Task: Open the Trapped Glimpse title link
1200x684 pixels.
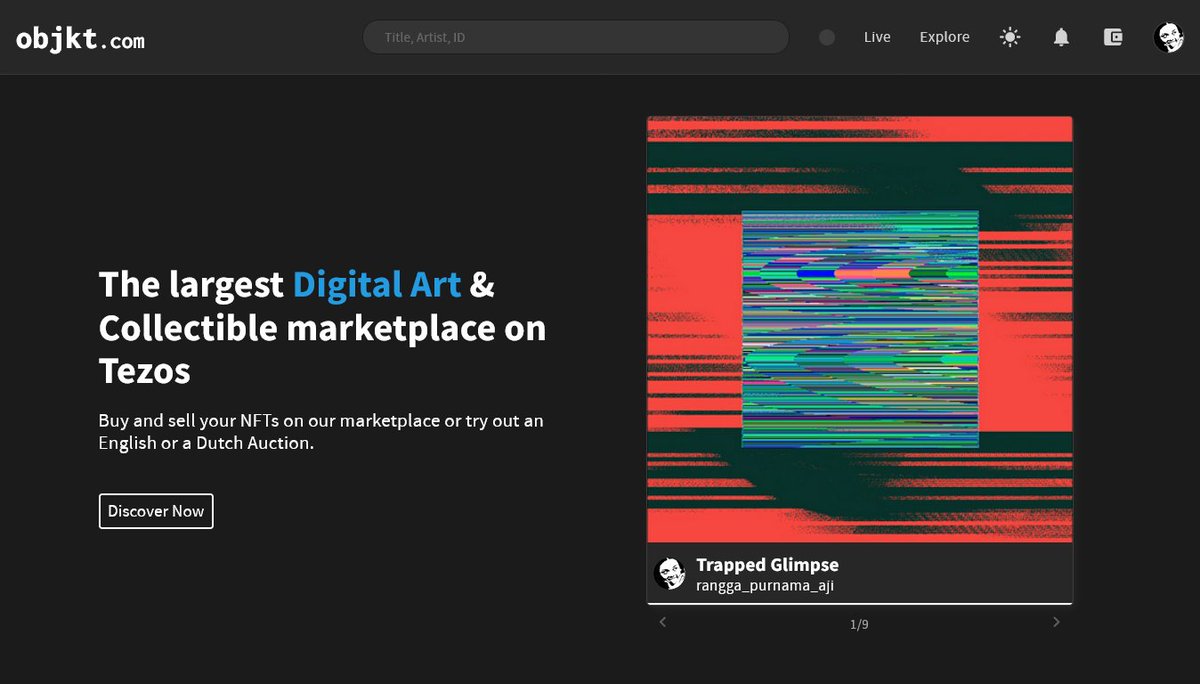Action: 767,565
